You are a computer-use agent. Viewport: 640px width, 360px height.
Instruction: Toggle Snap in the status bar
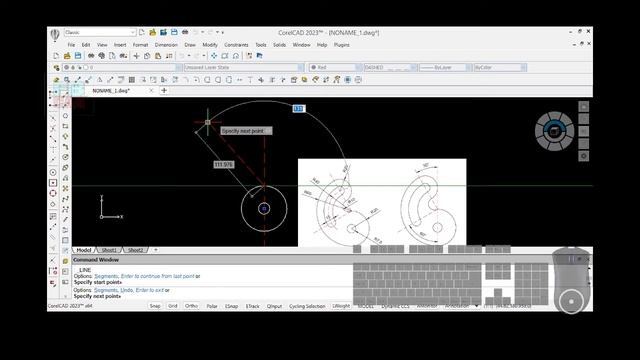click(x=155, y=306)
